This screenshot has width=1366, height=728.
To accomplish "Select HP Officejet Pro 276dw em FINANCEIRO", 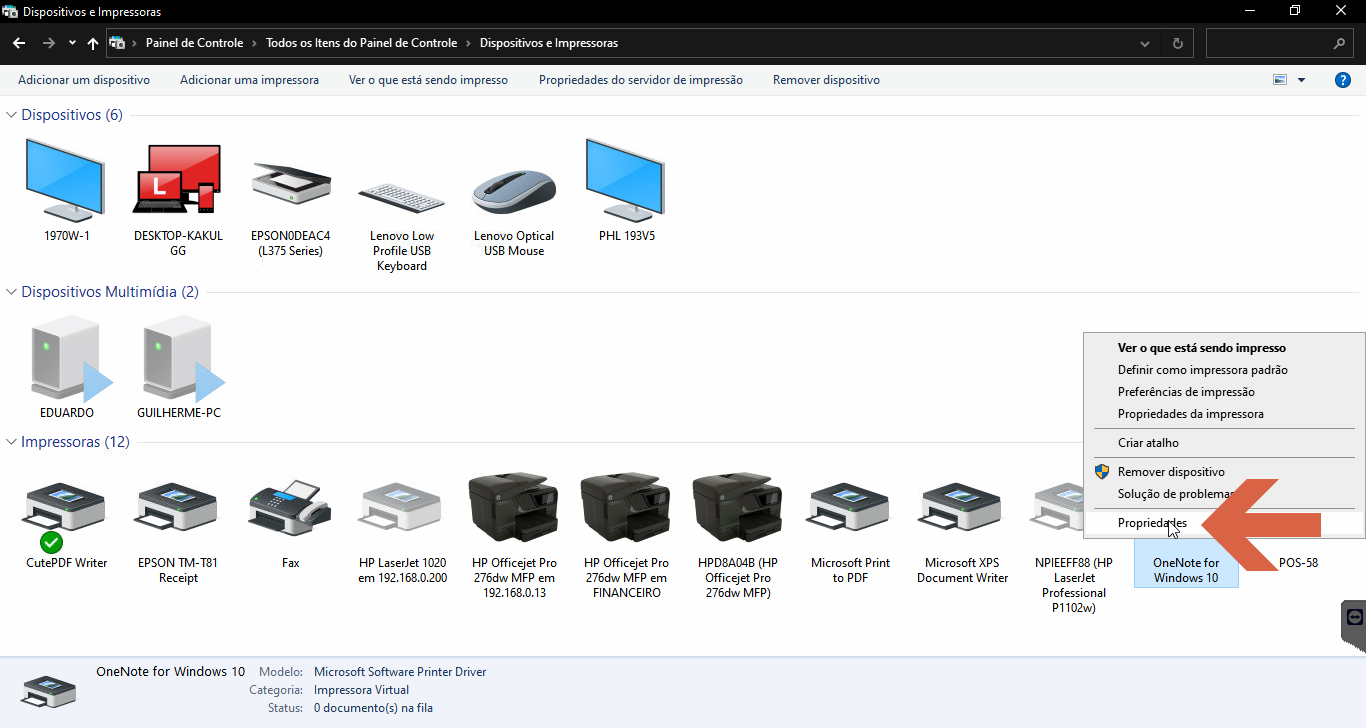I will pyautogui.click(x=626, y=508).
